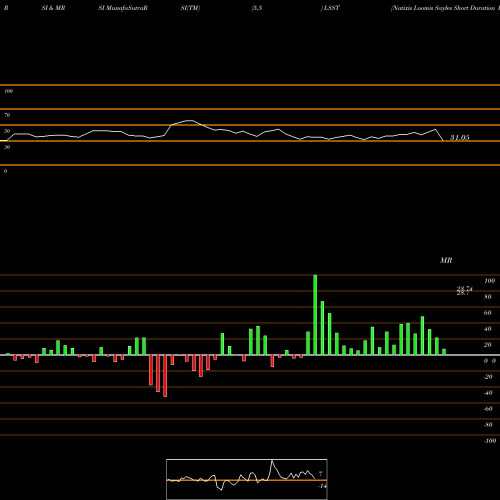The width and height of the screenshot is (500, 500).
Task: Click the MR axis label '80'
Action: click(488, 297)
